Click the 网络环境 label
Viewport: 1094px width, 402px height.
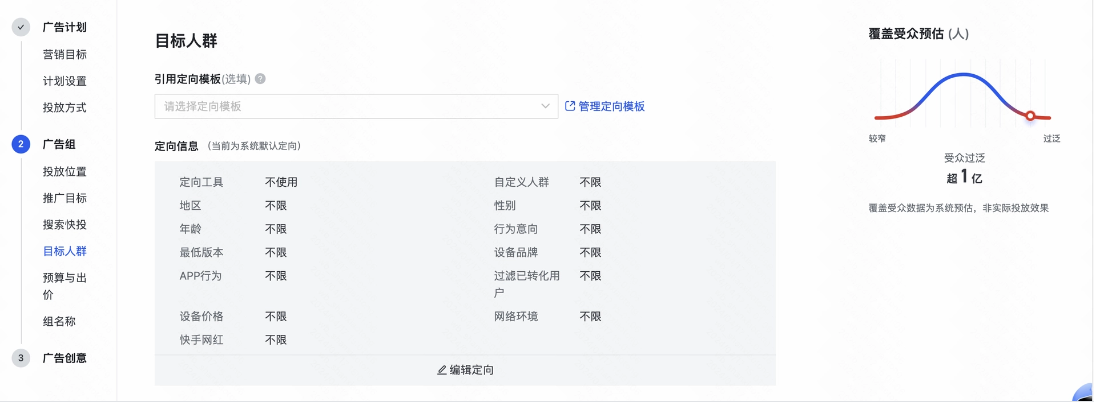[x=516, y=316]
